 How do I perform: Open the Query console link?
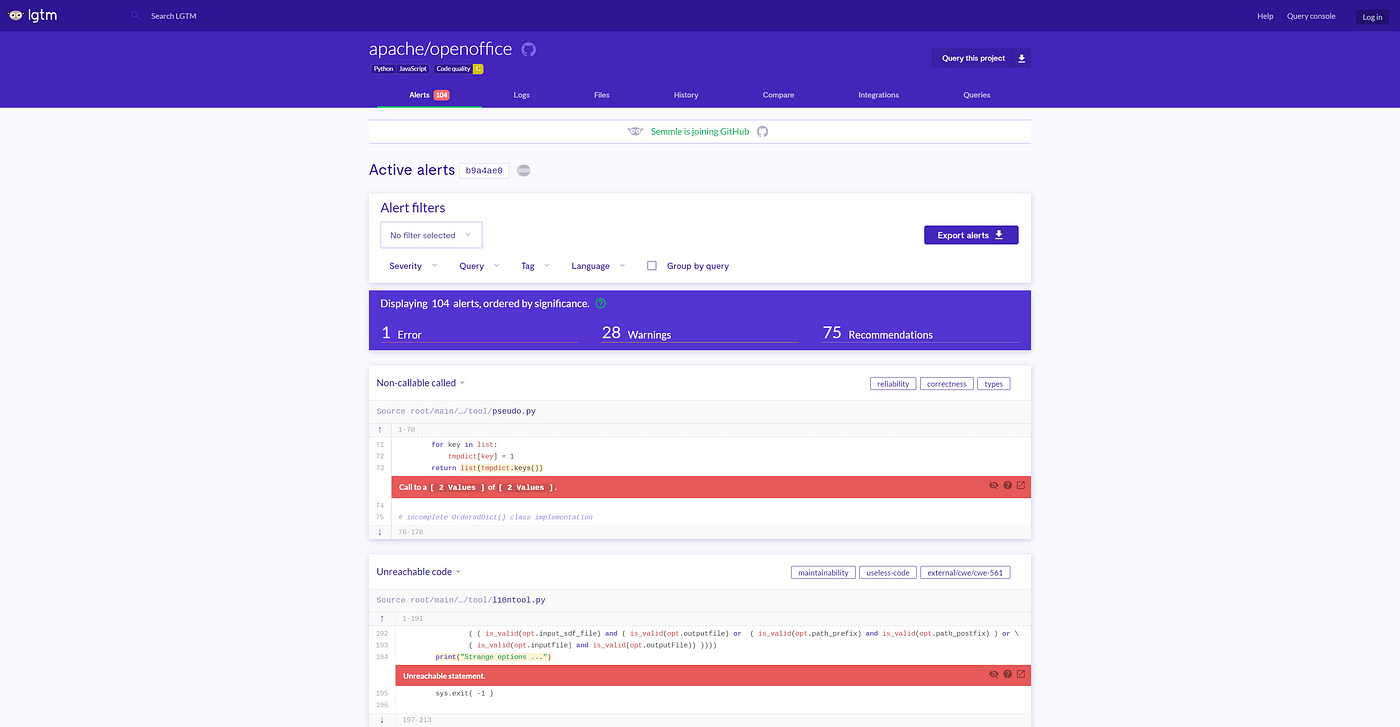1311,16
